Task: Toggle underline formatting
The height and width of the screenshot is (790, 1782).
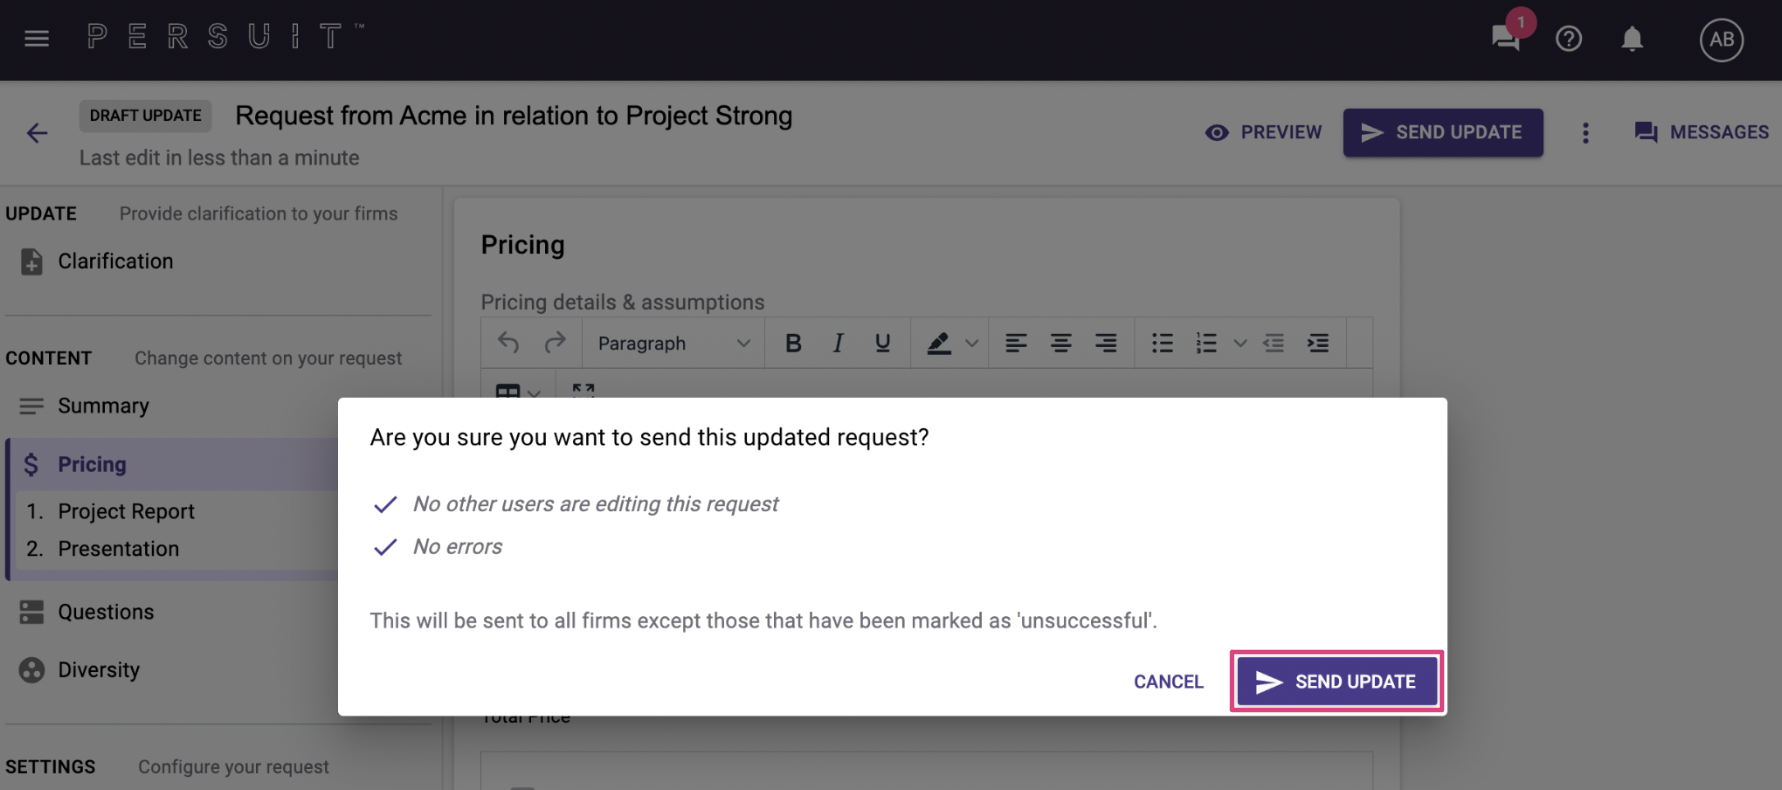Action: coord(882,343)
